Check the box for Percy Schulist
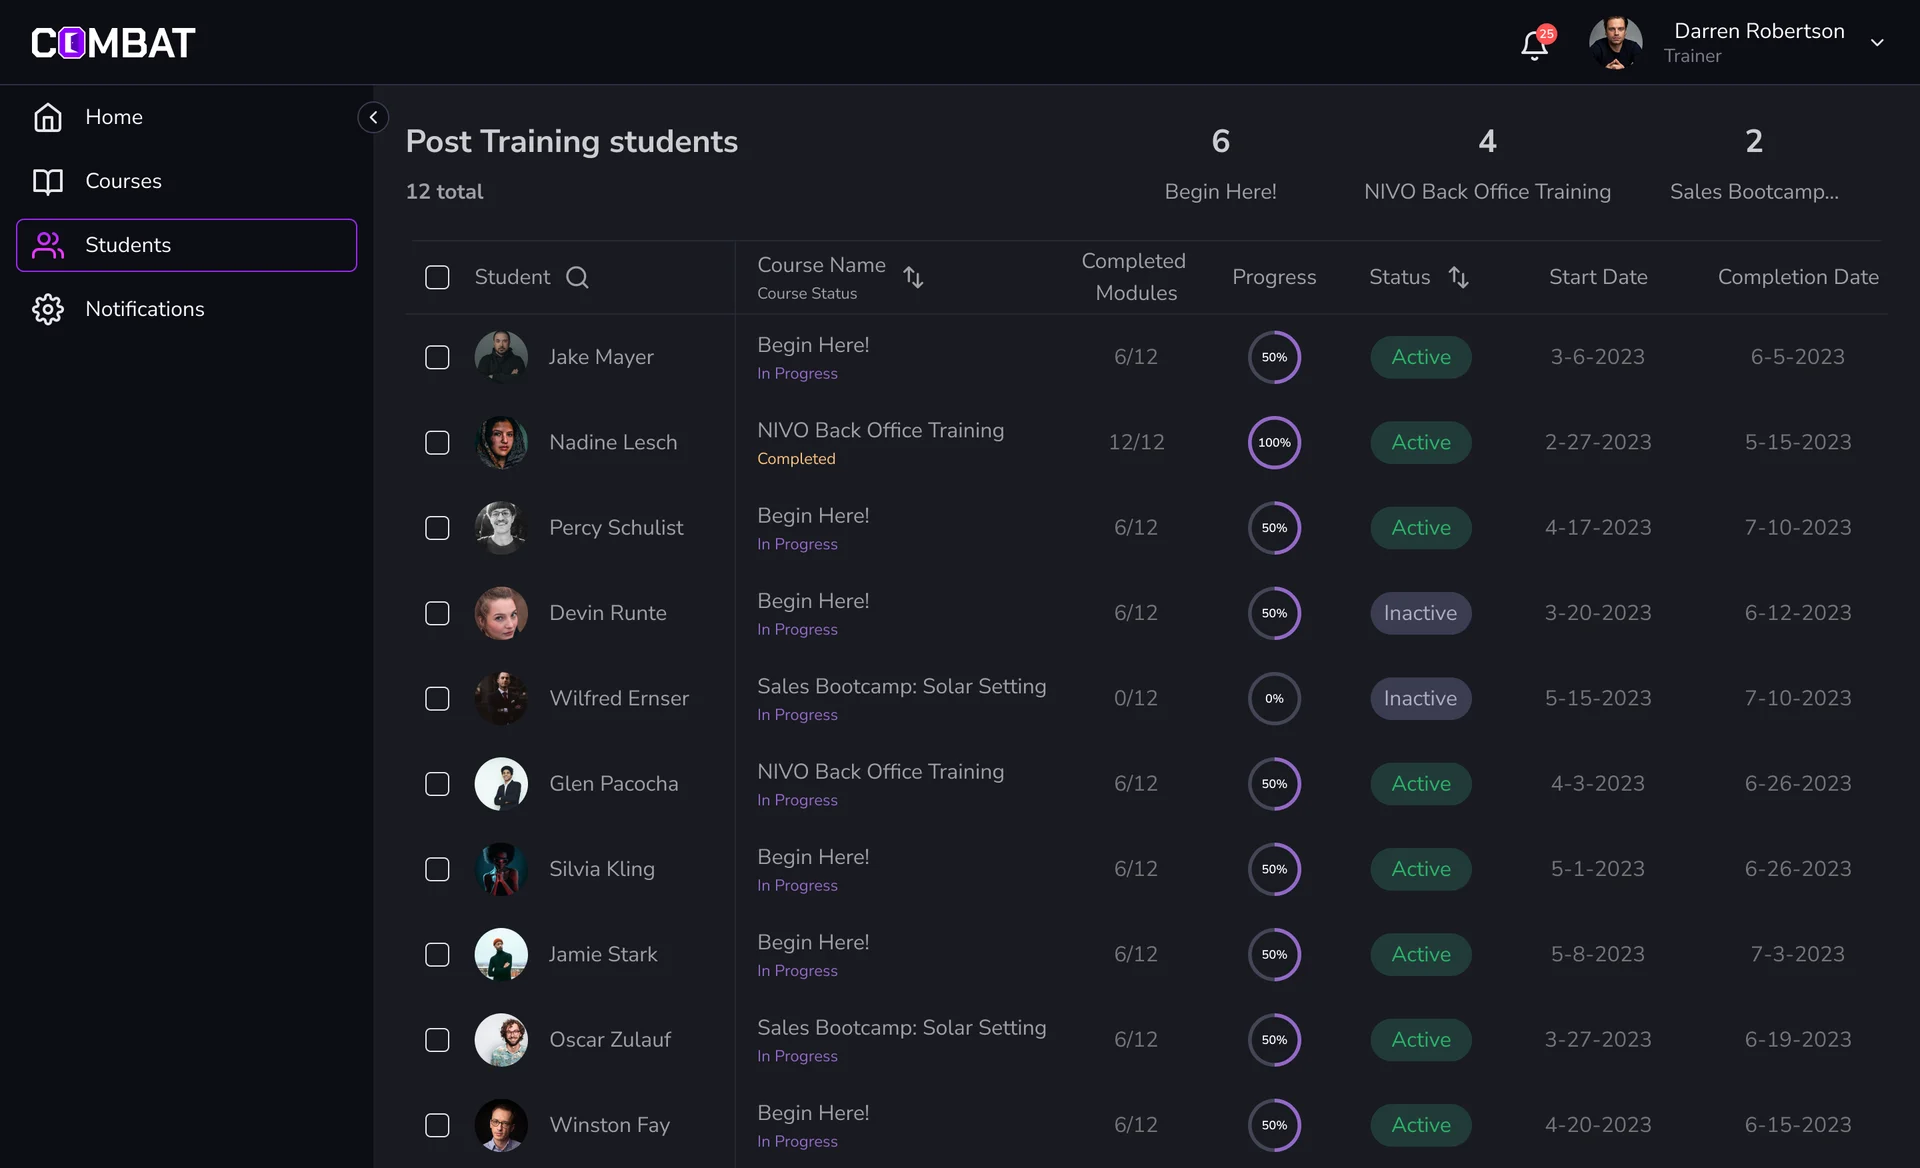This screenshot has height=1168, width=1920. [x=437, y=528]
